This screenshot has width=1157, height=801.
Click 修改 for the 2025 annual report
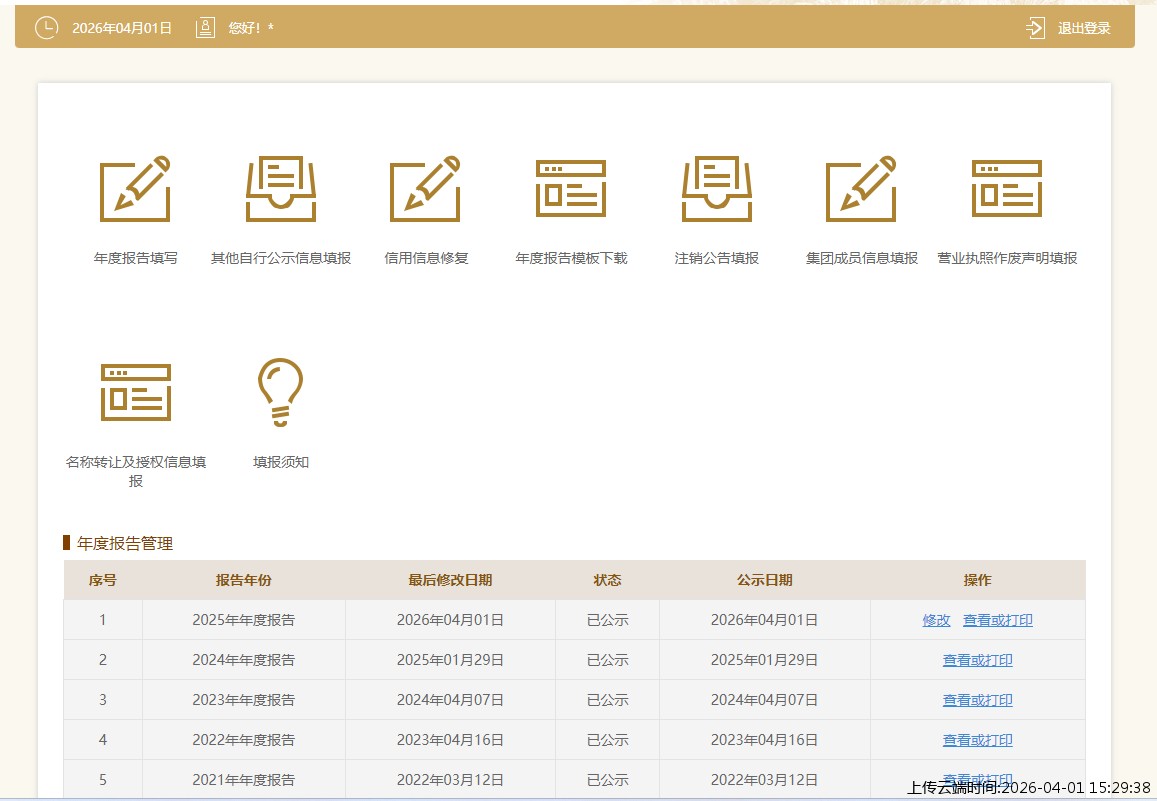pyautogui.click(x=936, y=620)
